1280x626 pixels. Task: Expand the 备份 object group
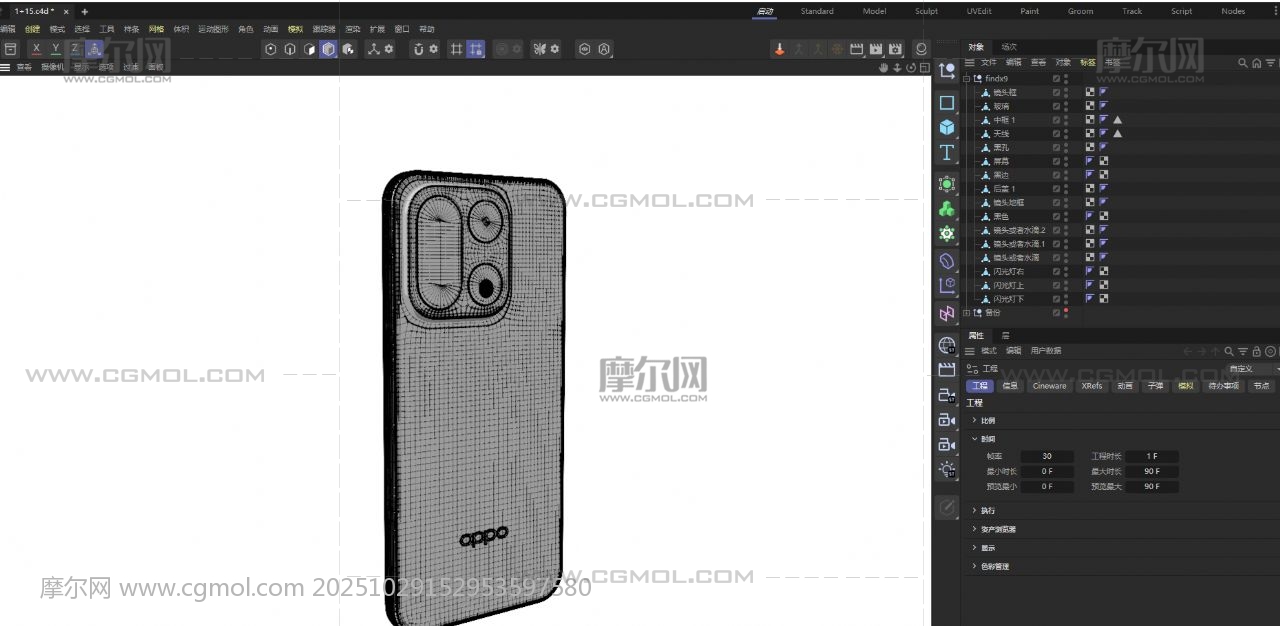pyautogui.click(x=966, y=313)
